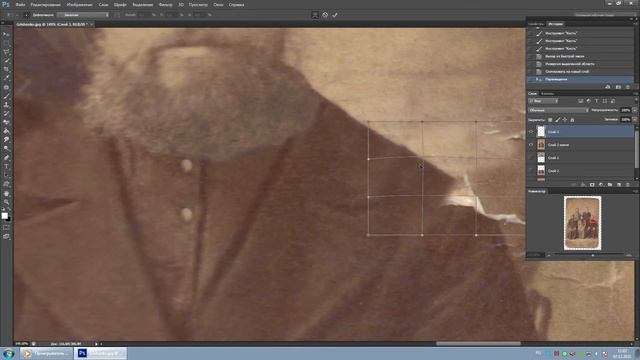640x360 pixels.
Task: Select the Brush tool
Action: [6, 96]
